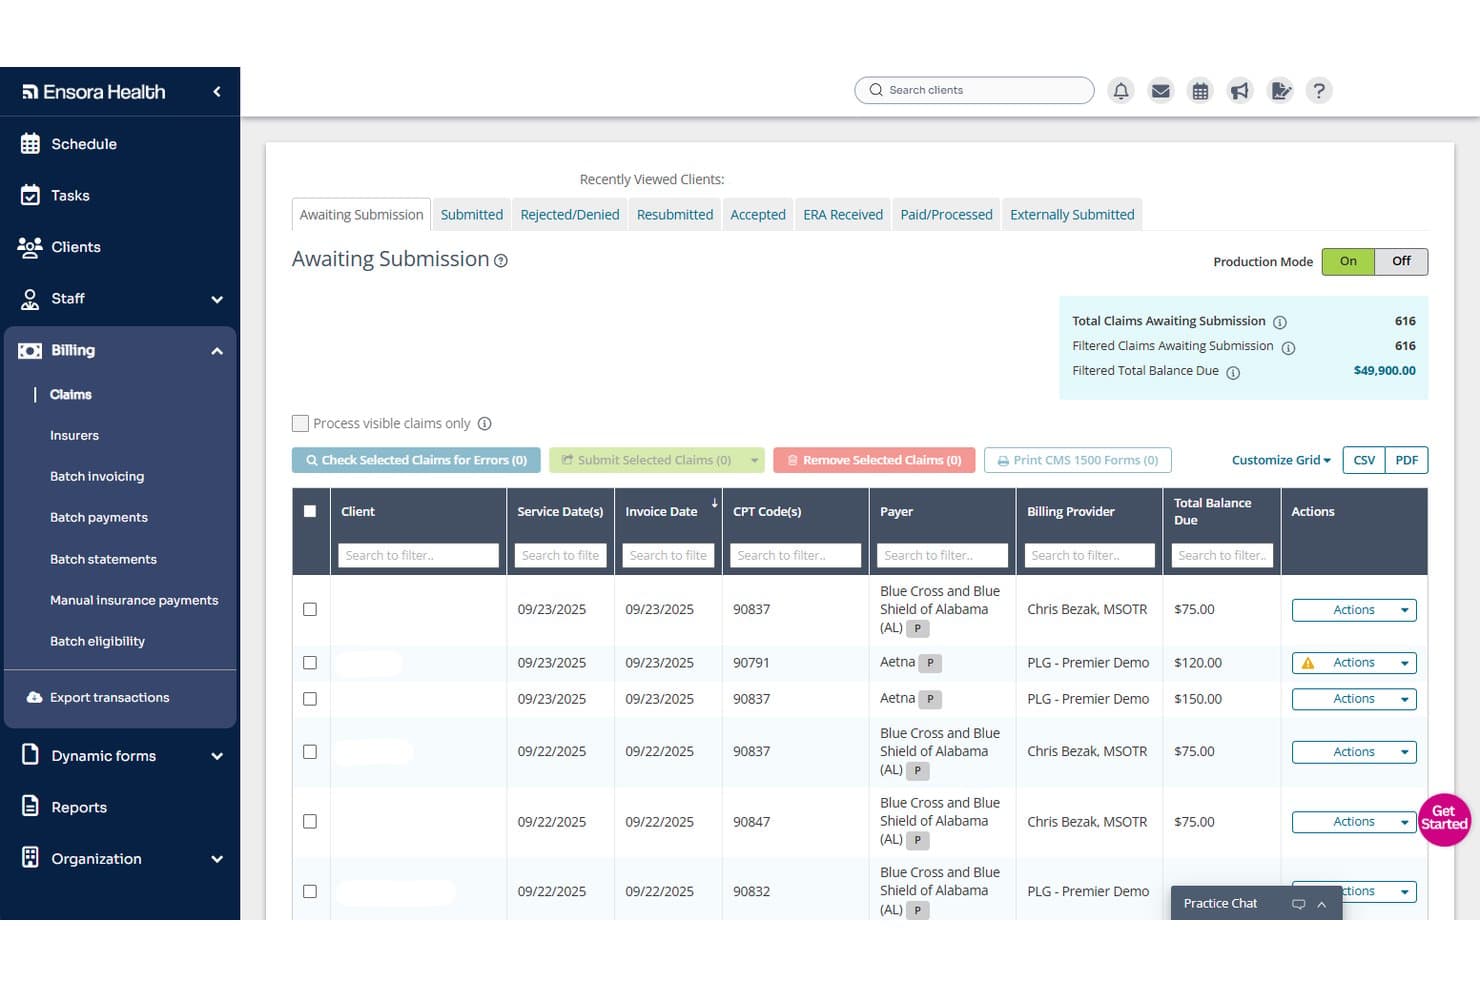Switch to the Submitted tab

[x=472, y=215]
